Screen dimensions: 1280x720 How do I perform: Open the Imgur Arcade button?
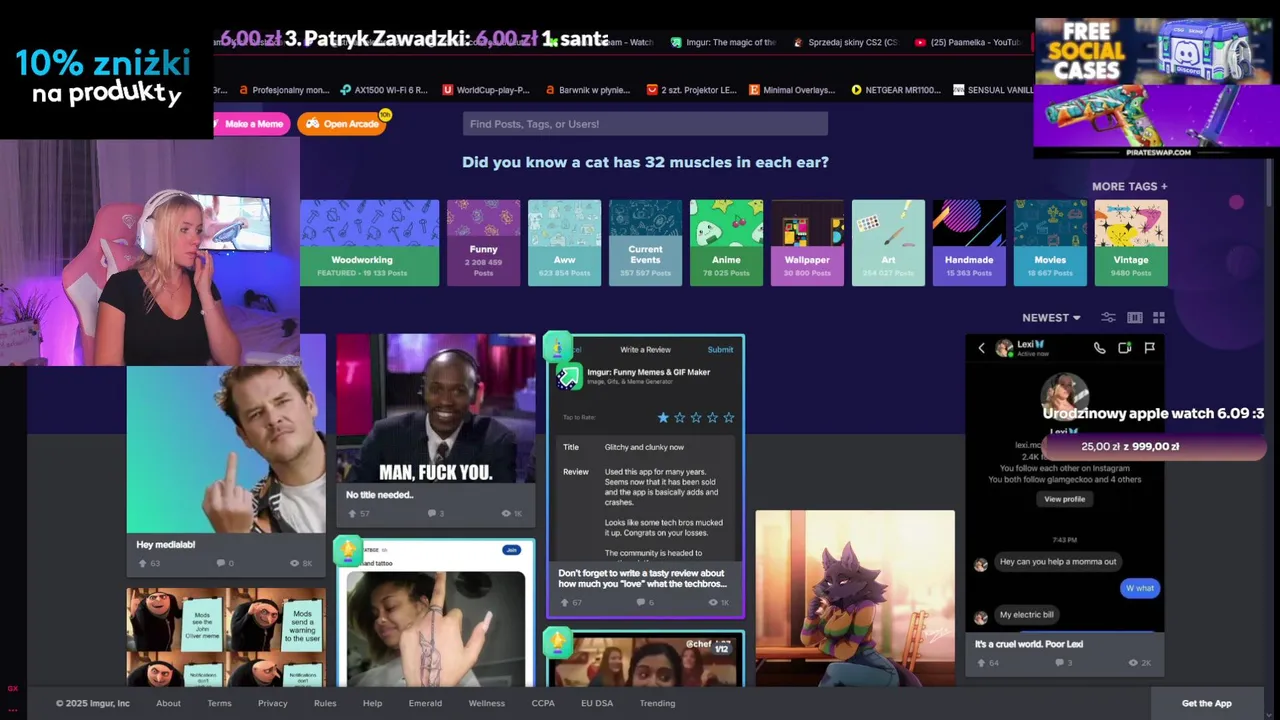pyautogui.click(x=343, y=124)
